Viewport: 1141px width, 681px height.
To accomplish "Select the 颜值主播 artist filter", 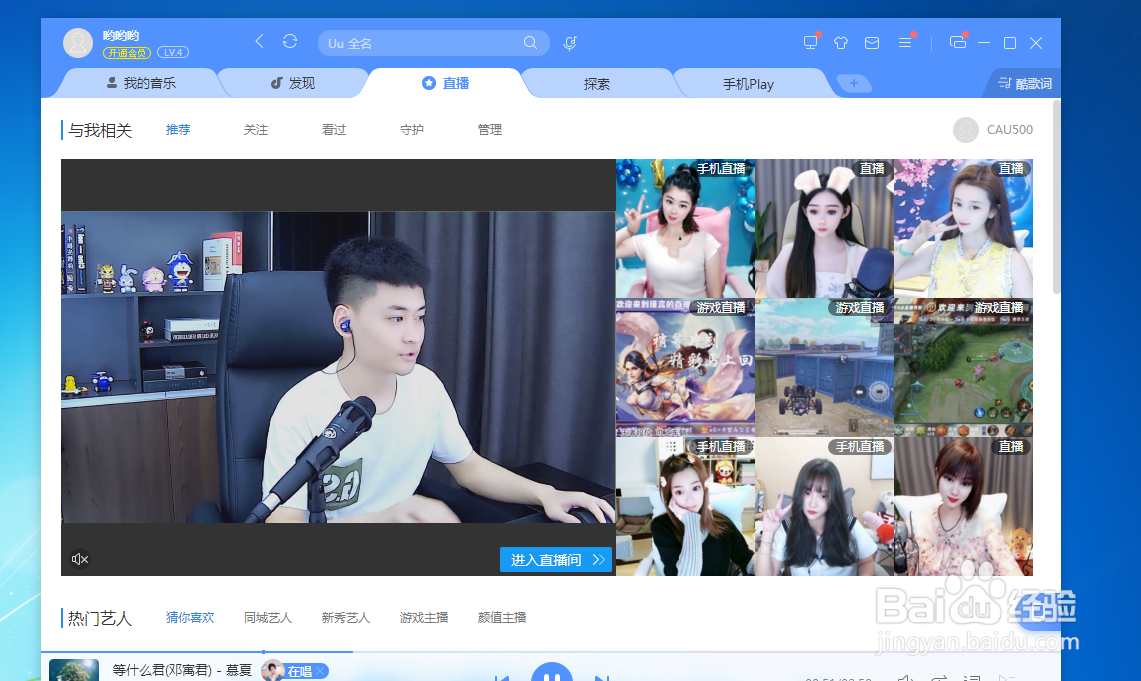I will click(x=501, y=617).
